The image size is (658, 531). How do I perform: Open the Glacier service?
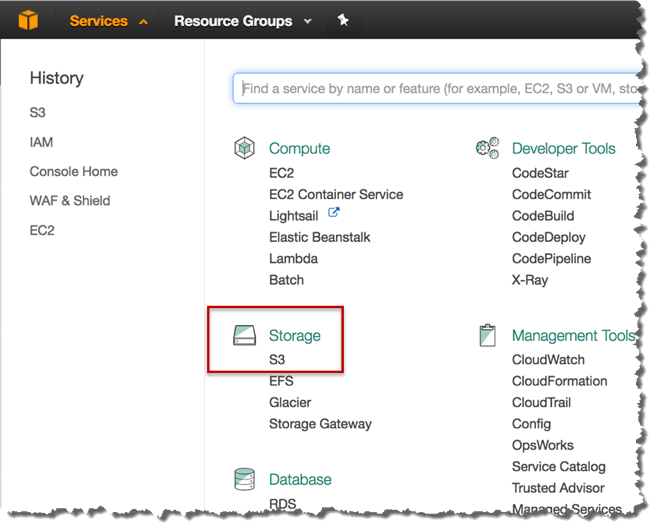pyautogui.click(x=290, y=403)
